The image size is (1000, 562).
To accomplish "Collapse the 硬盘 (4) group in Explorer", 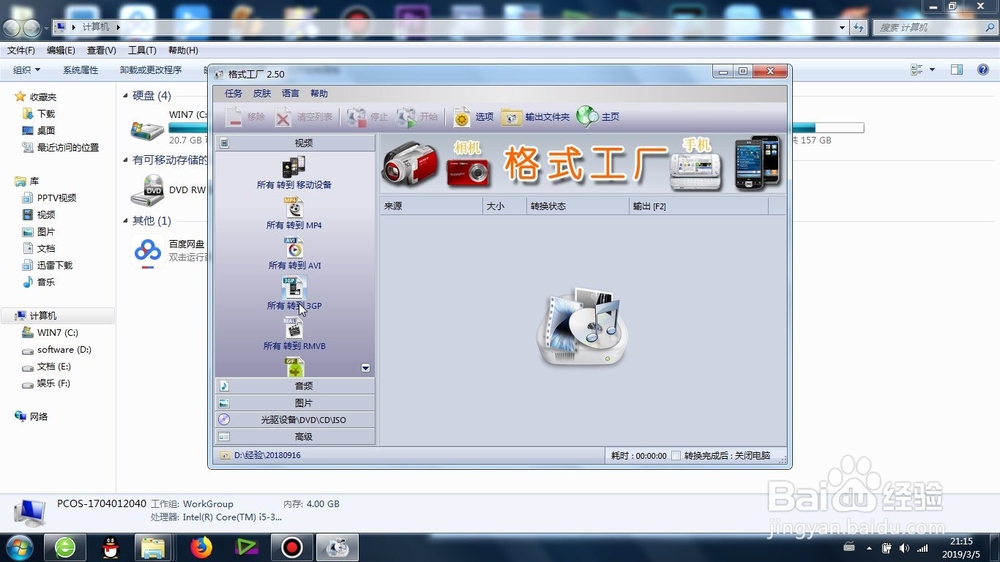I will (126, 96).
